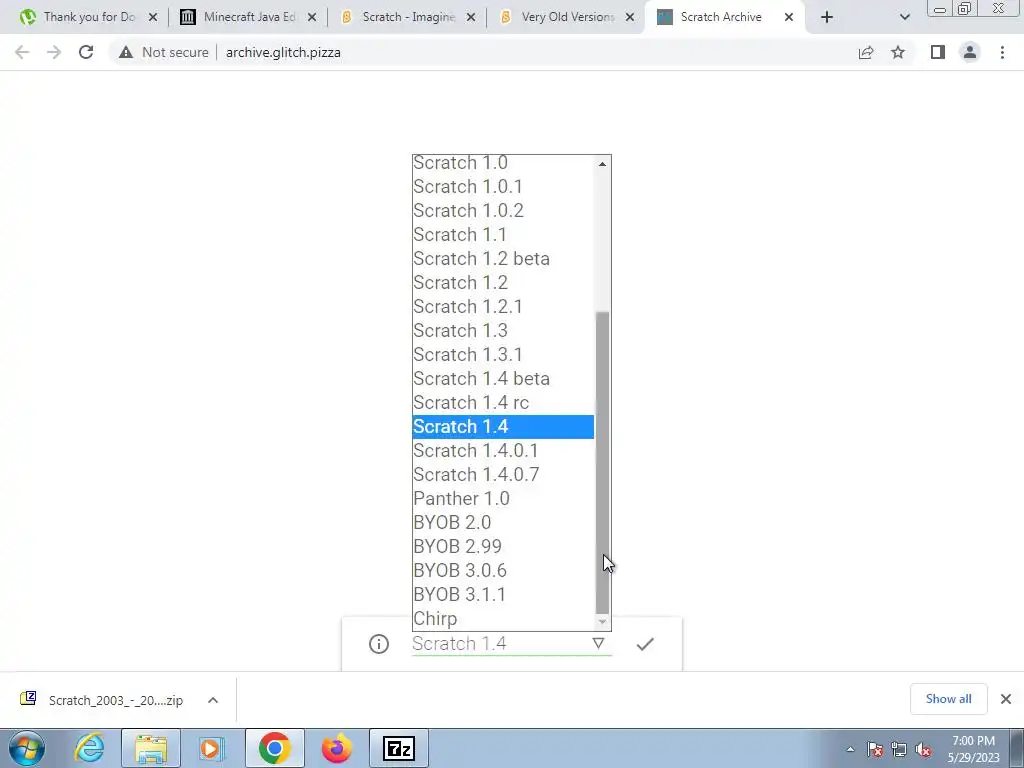Click the list scrollbar up arrow
Viewport: 1024px width, 768px height.
pyautogui.click(x=602, y=164)
